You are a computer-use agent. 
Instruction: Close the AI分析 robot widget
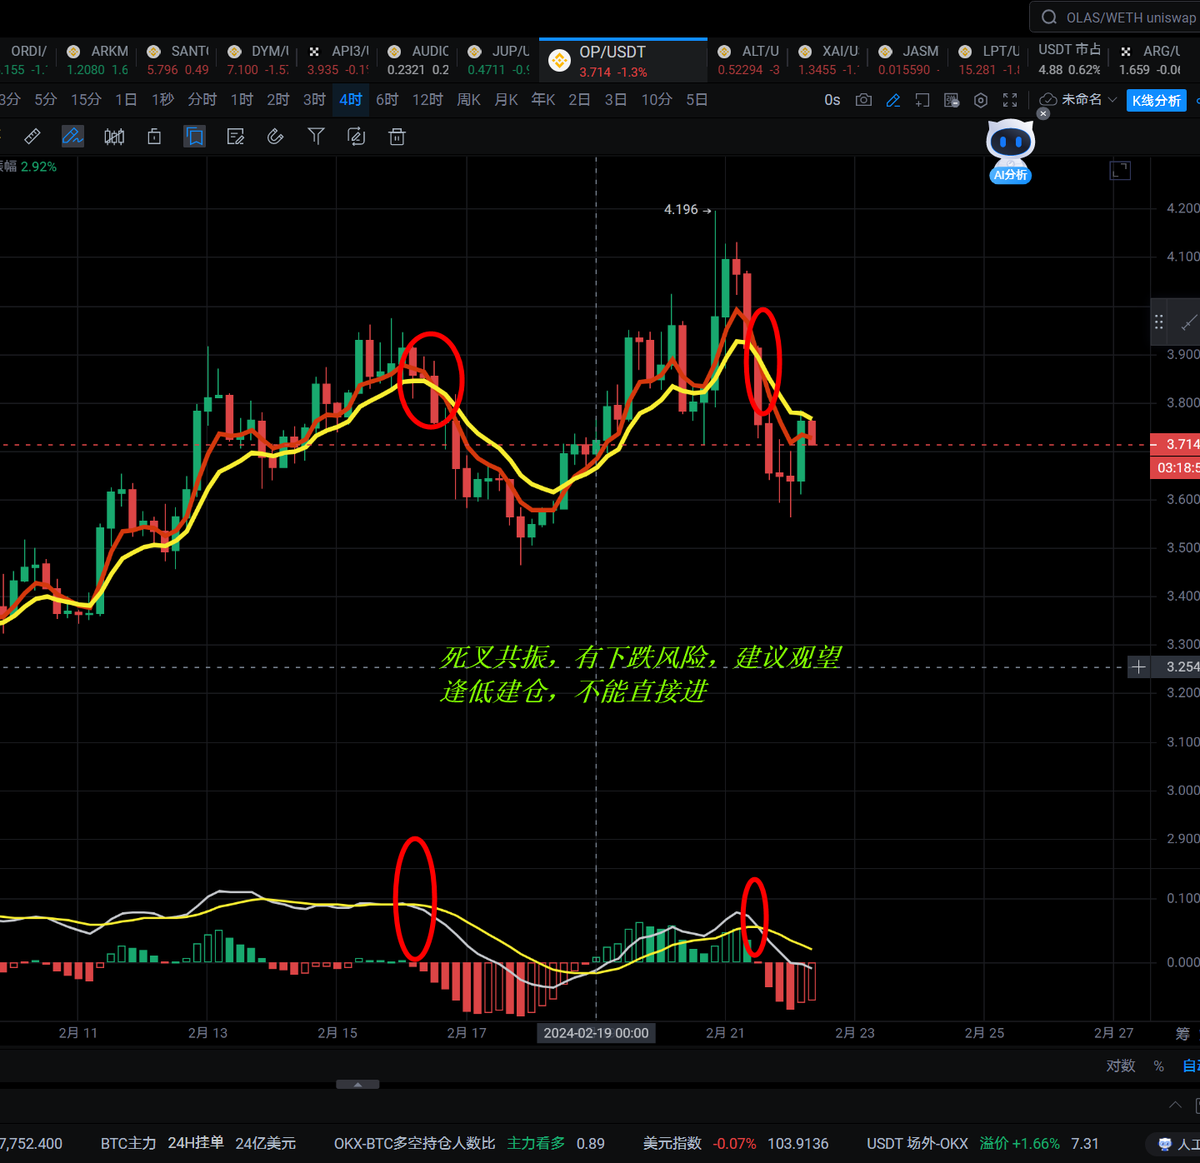[1043, 114]
